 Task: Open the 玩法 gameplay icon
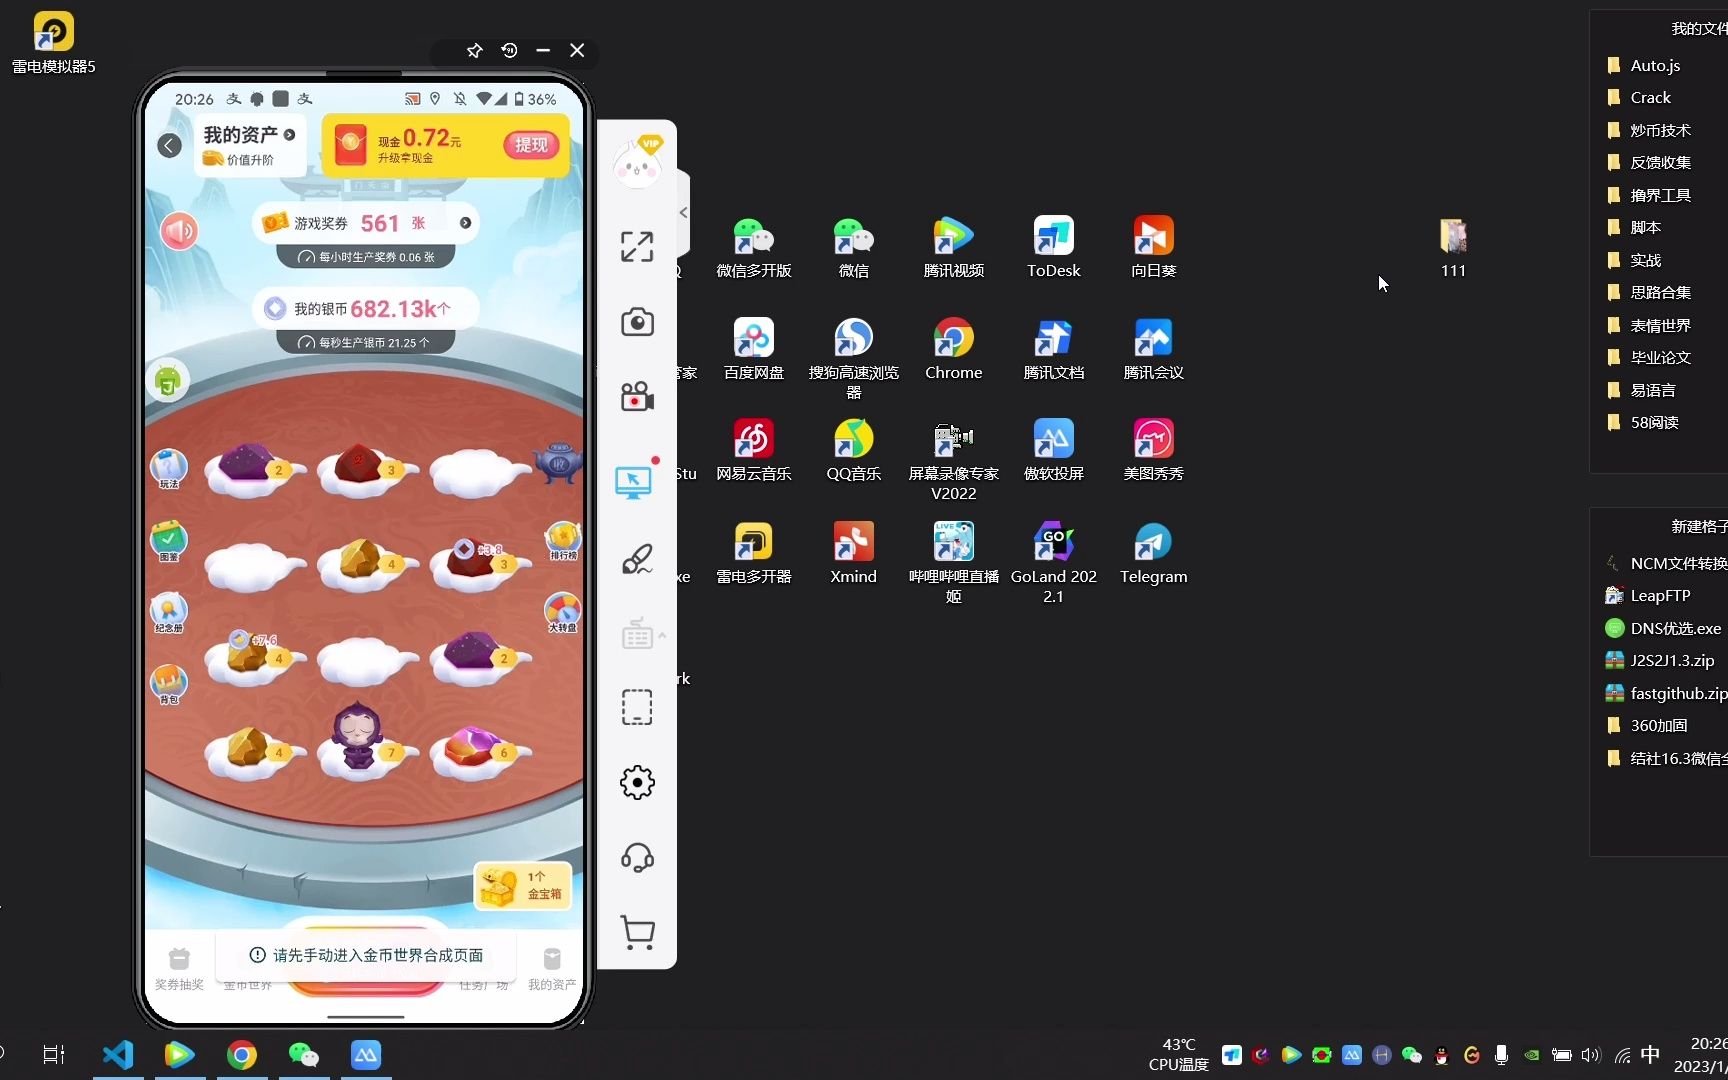pyautogui.click(x=169, y=468)
